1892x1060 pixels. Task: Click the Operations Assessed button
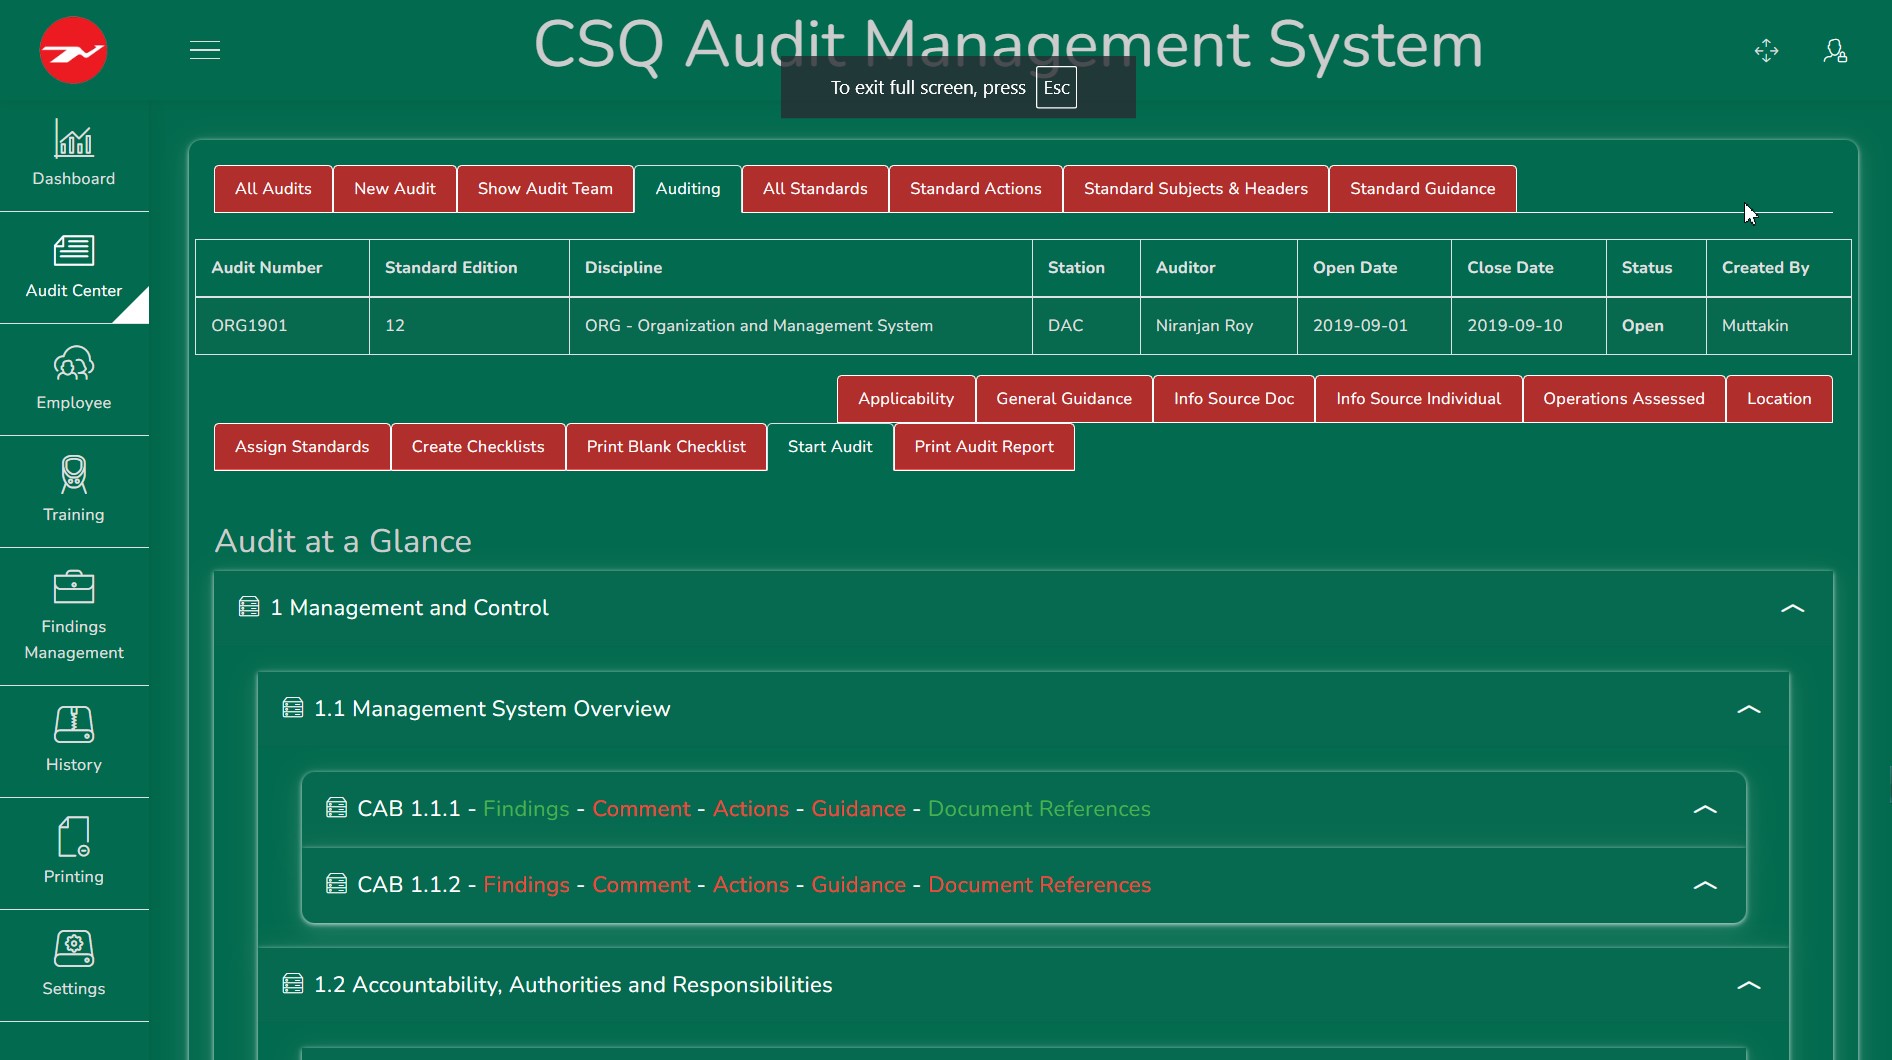point(1624,399)
